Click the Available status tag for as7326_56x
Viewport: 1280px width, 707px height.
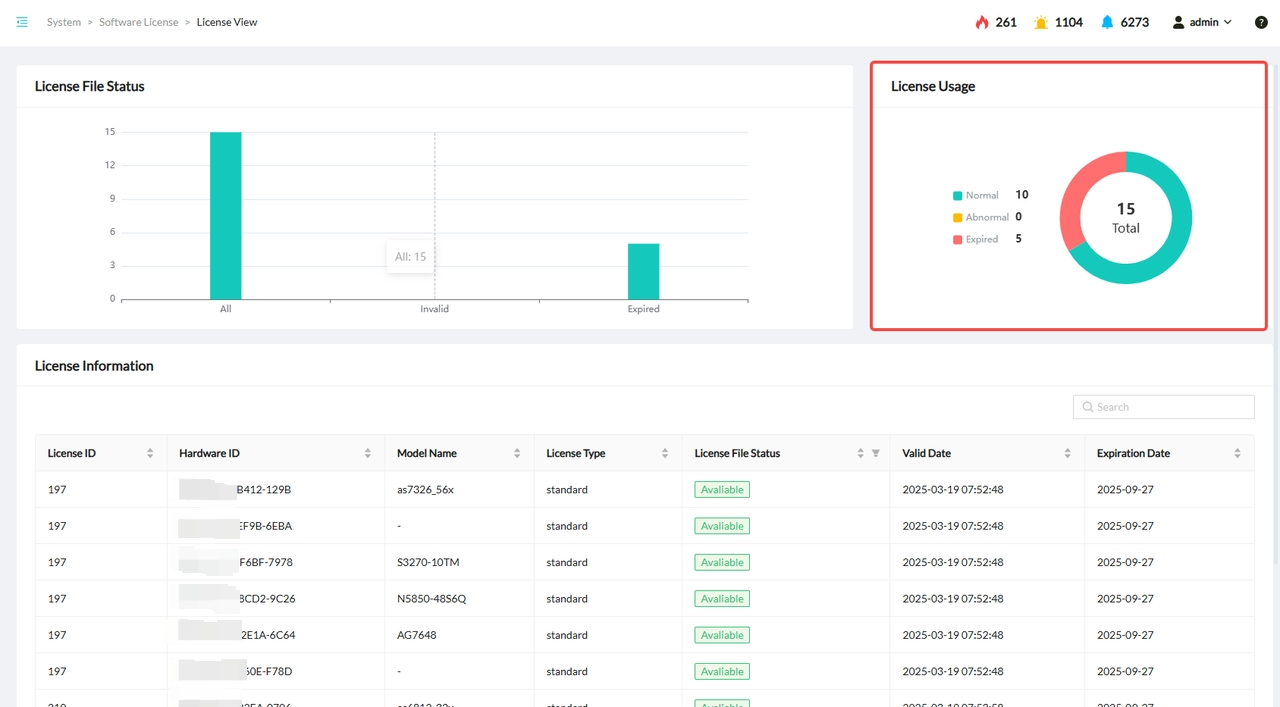(722, 490)
